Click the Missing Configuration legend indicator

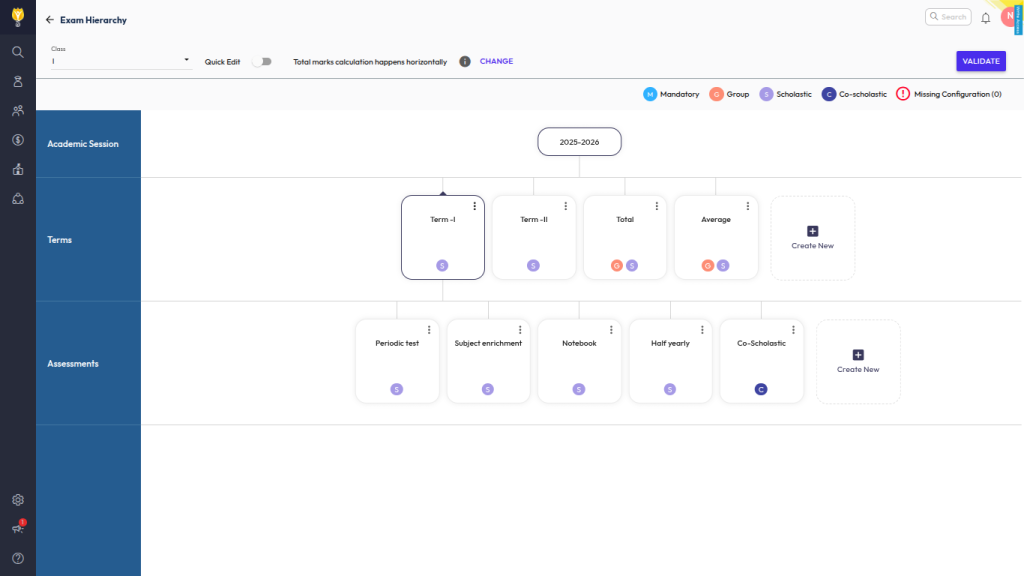coord(903,94)
